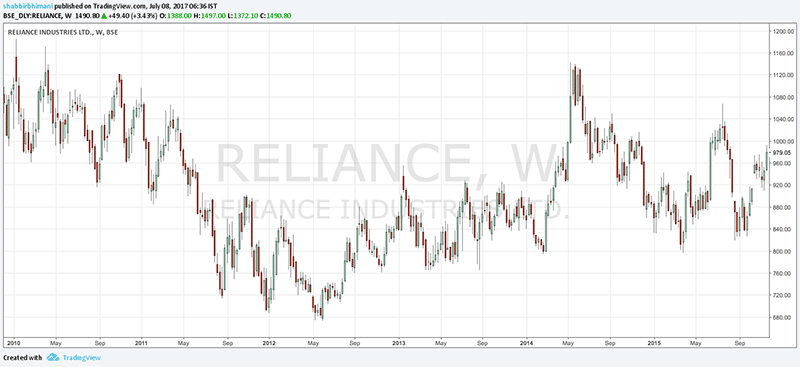Click the 2011 time axis label
Screen dimensions: 800x367
click(x=141, y=343)
